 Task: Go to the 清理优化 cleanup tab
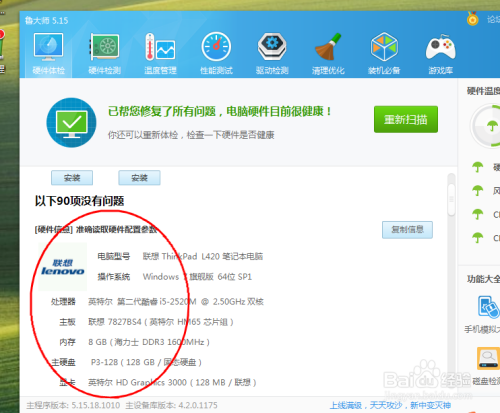click(x=328, y=54)
